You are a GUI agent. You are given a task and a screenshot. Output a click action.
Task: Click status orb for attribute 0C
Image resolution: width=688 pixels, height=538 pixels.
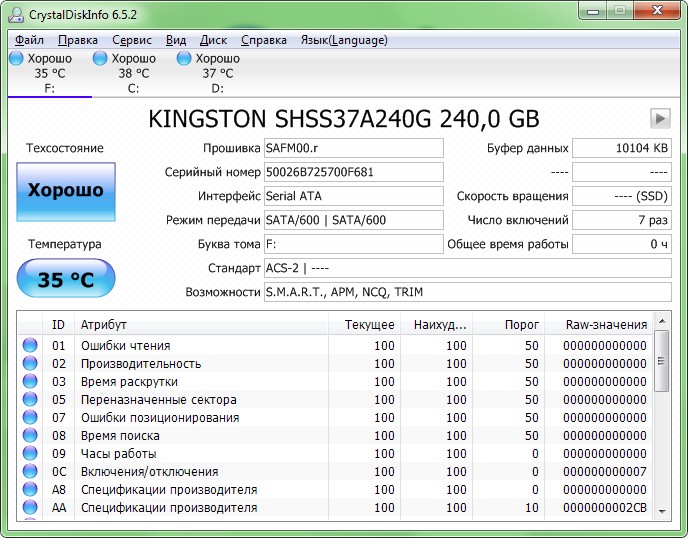coord(30,471)
